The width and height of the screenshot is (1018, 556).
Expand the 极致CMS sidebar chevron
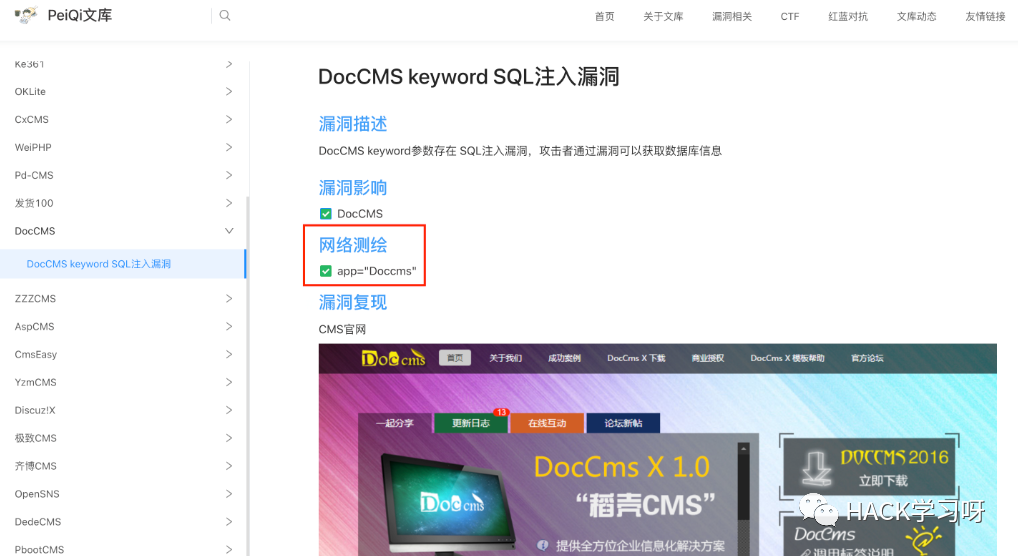tap(229, 438)
